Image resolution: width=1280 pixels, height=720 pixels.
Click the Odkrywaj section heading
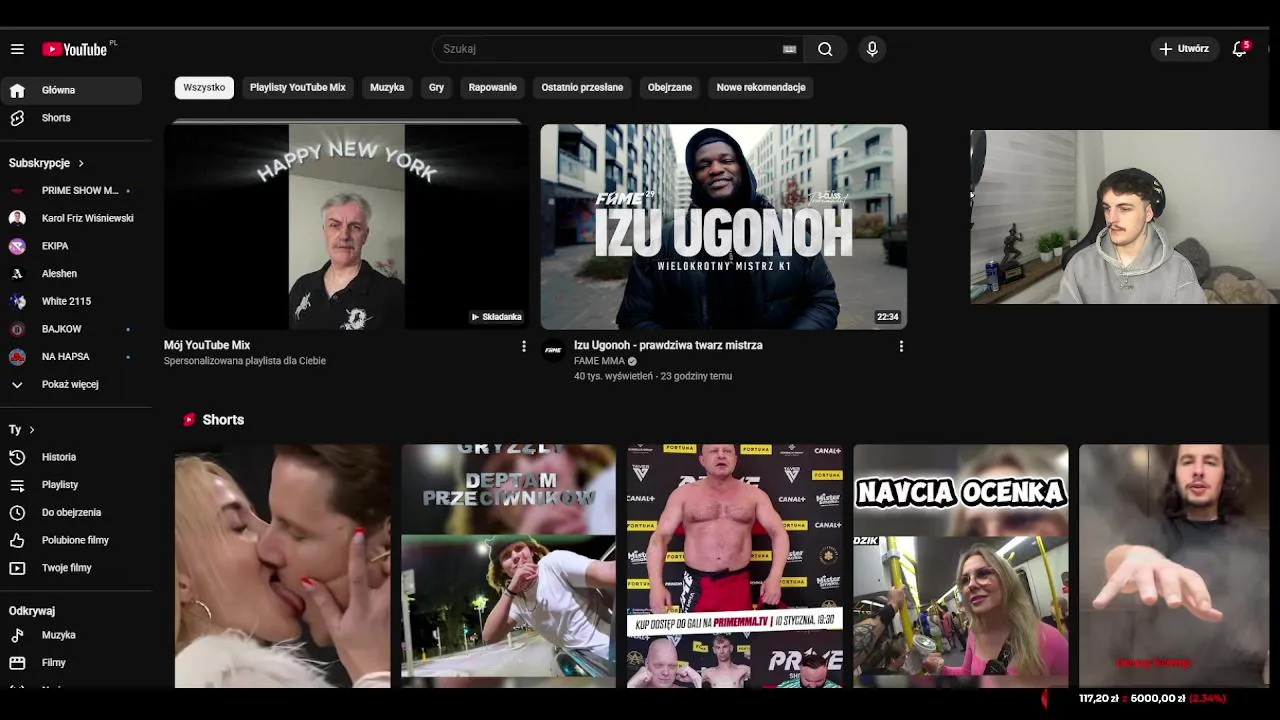coord(32,611)
